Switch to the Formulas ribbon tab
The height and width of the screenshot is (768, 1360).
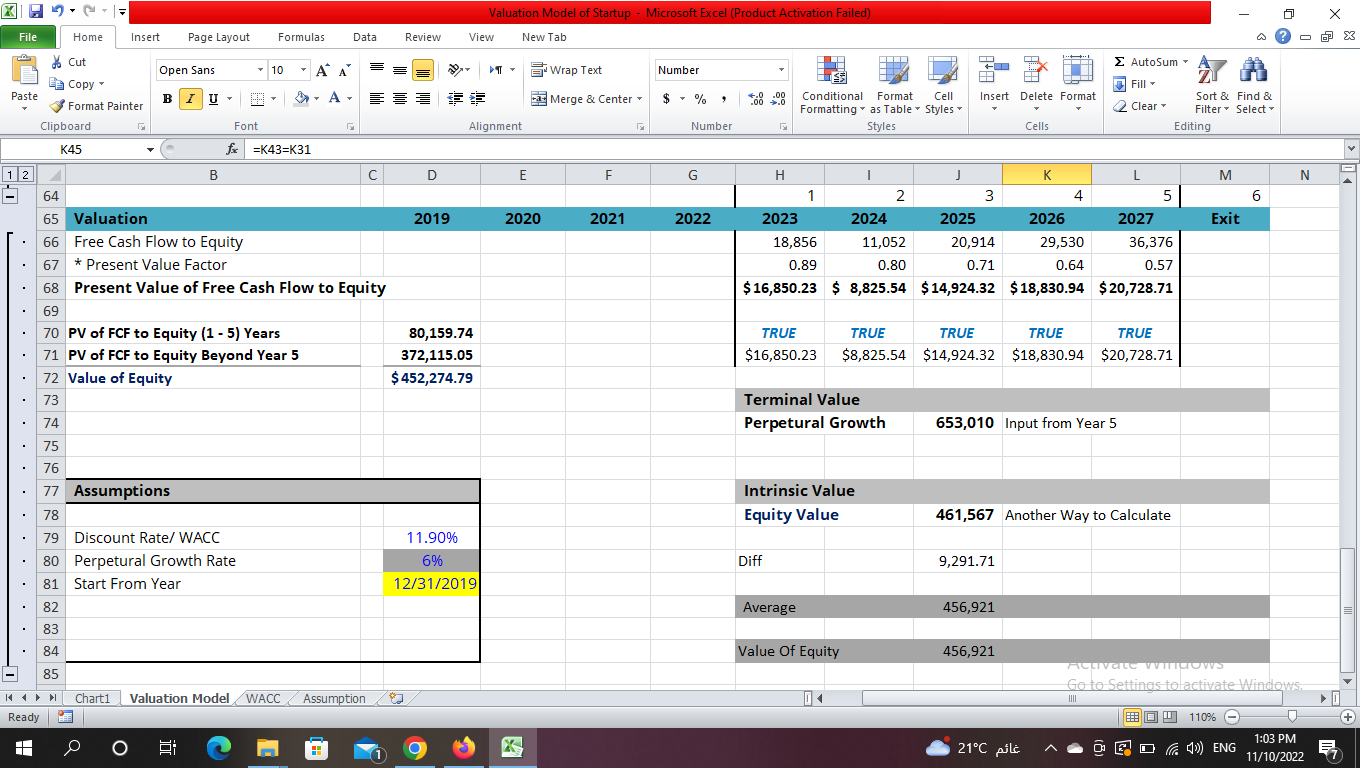coord(301,37)
